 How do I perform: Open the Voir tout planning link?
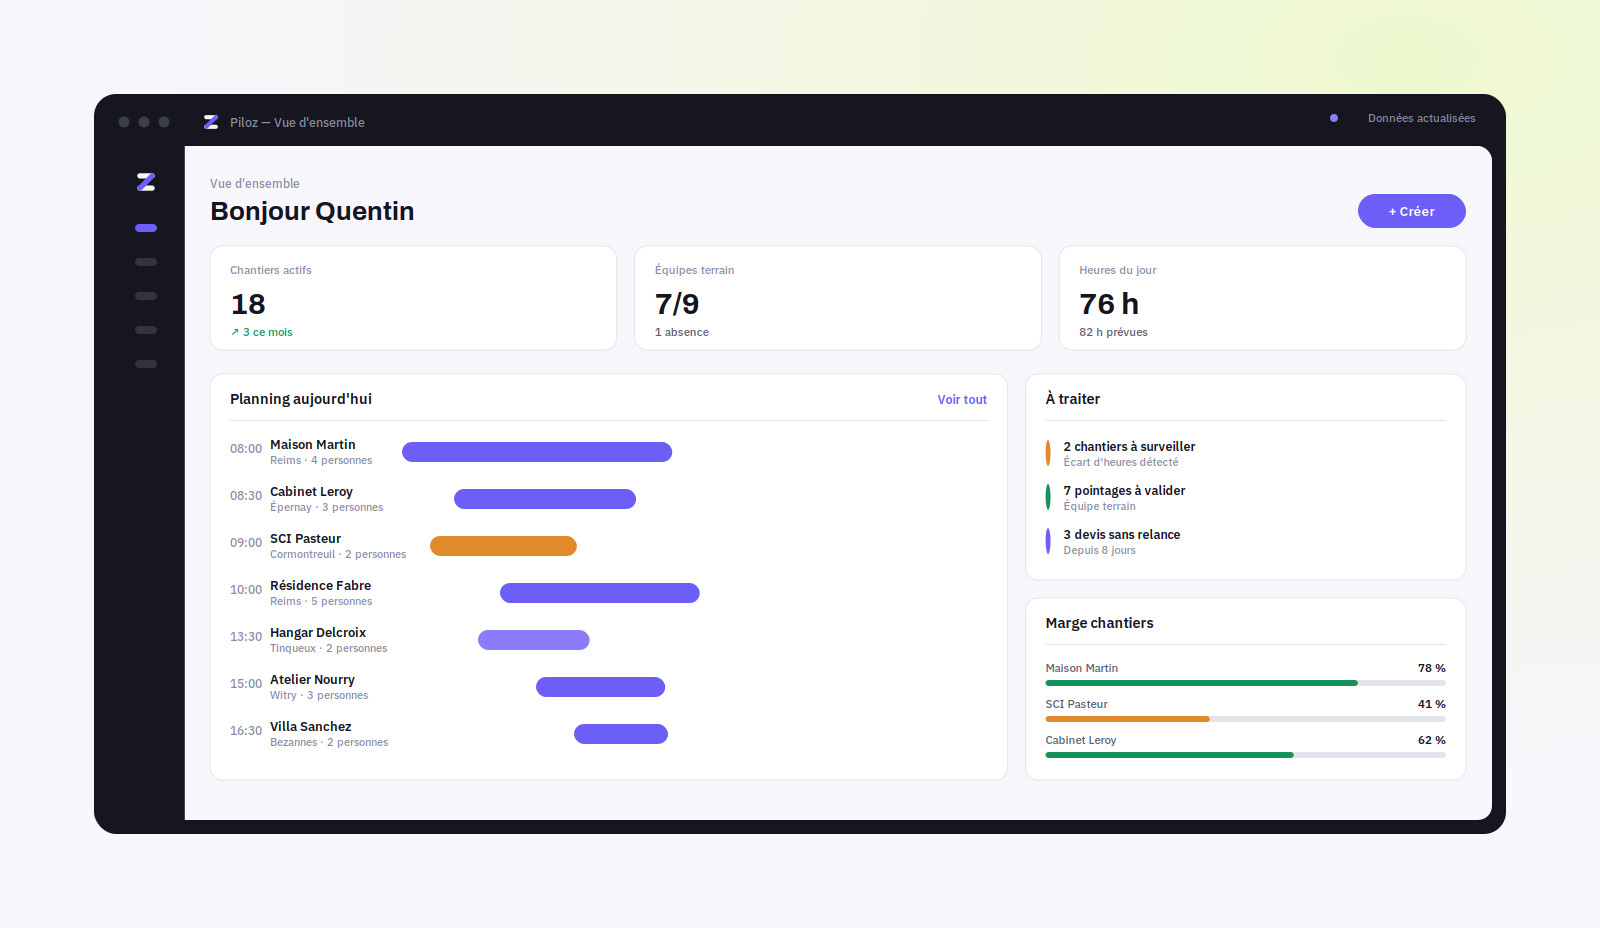pyautogui.click(x=962, y=399)
